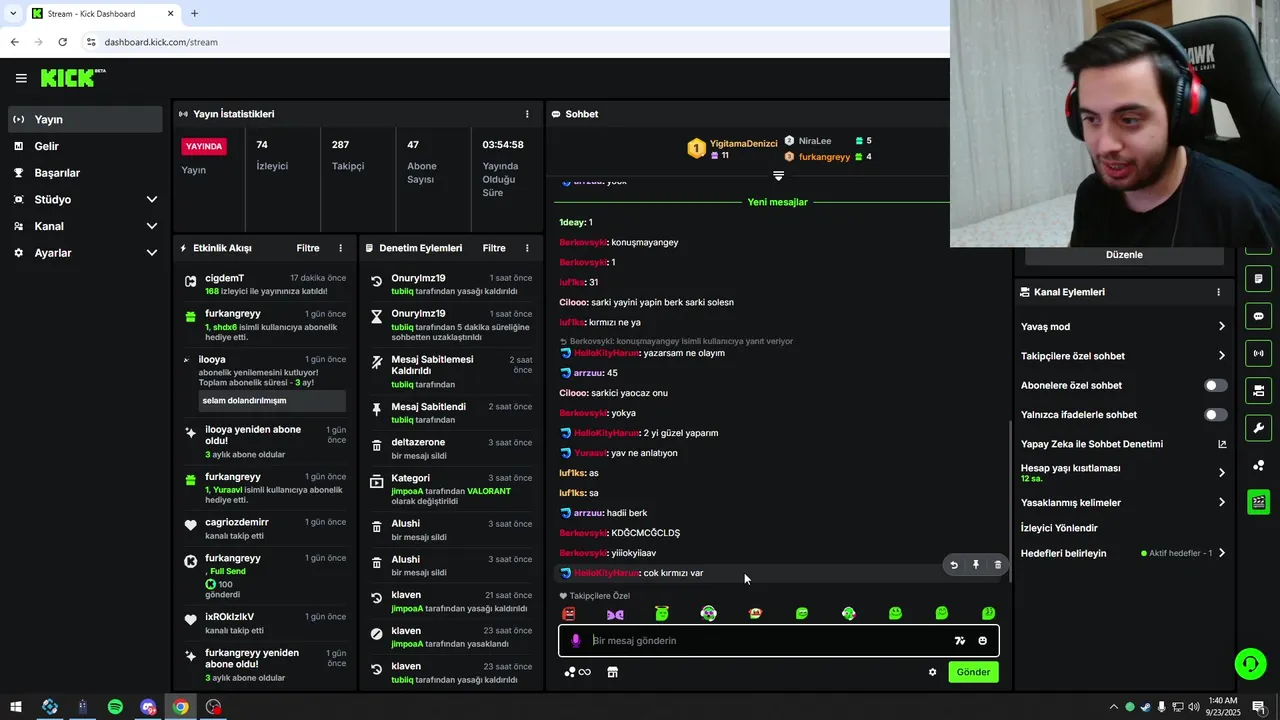
Task: Select the headphones clown emote
Action: tap(708, 613)
